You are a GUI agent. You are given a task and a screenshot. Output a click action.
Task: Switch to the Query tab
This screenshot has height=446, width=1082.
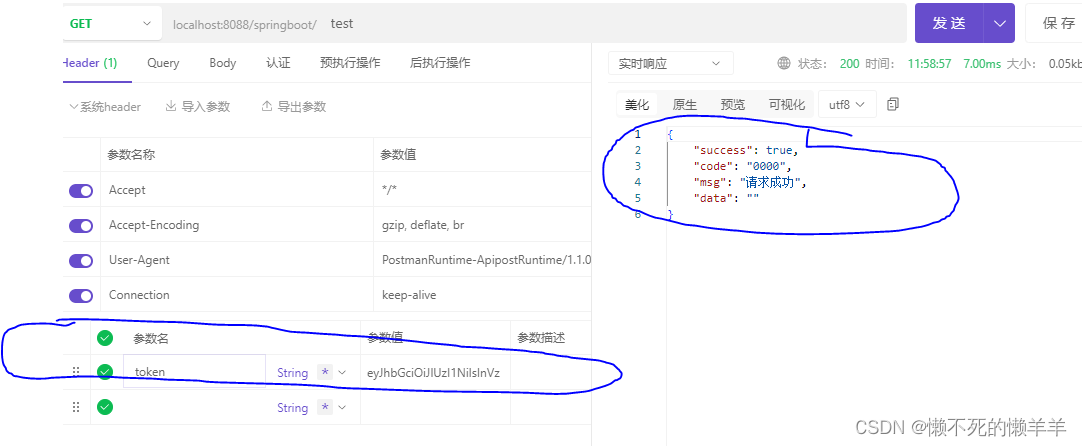click(x=163, y=63)
